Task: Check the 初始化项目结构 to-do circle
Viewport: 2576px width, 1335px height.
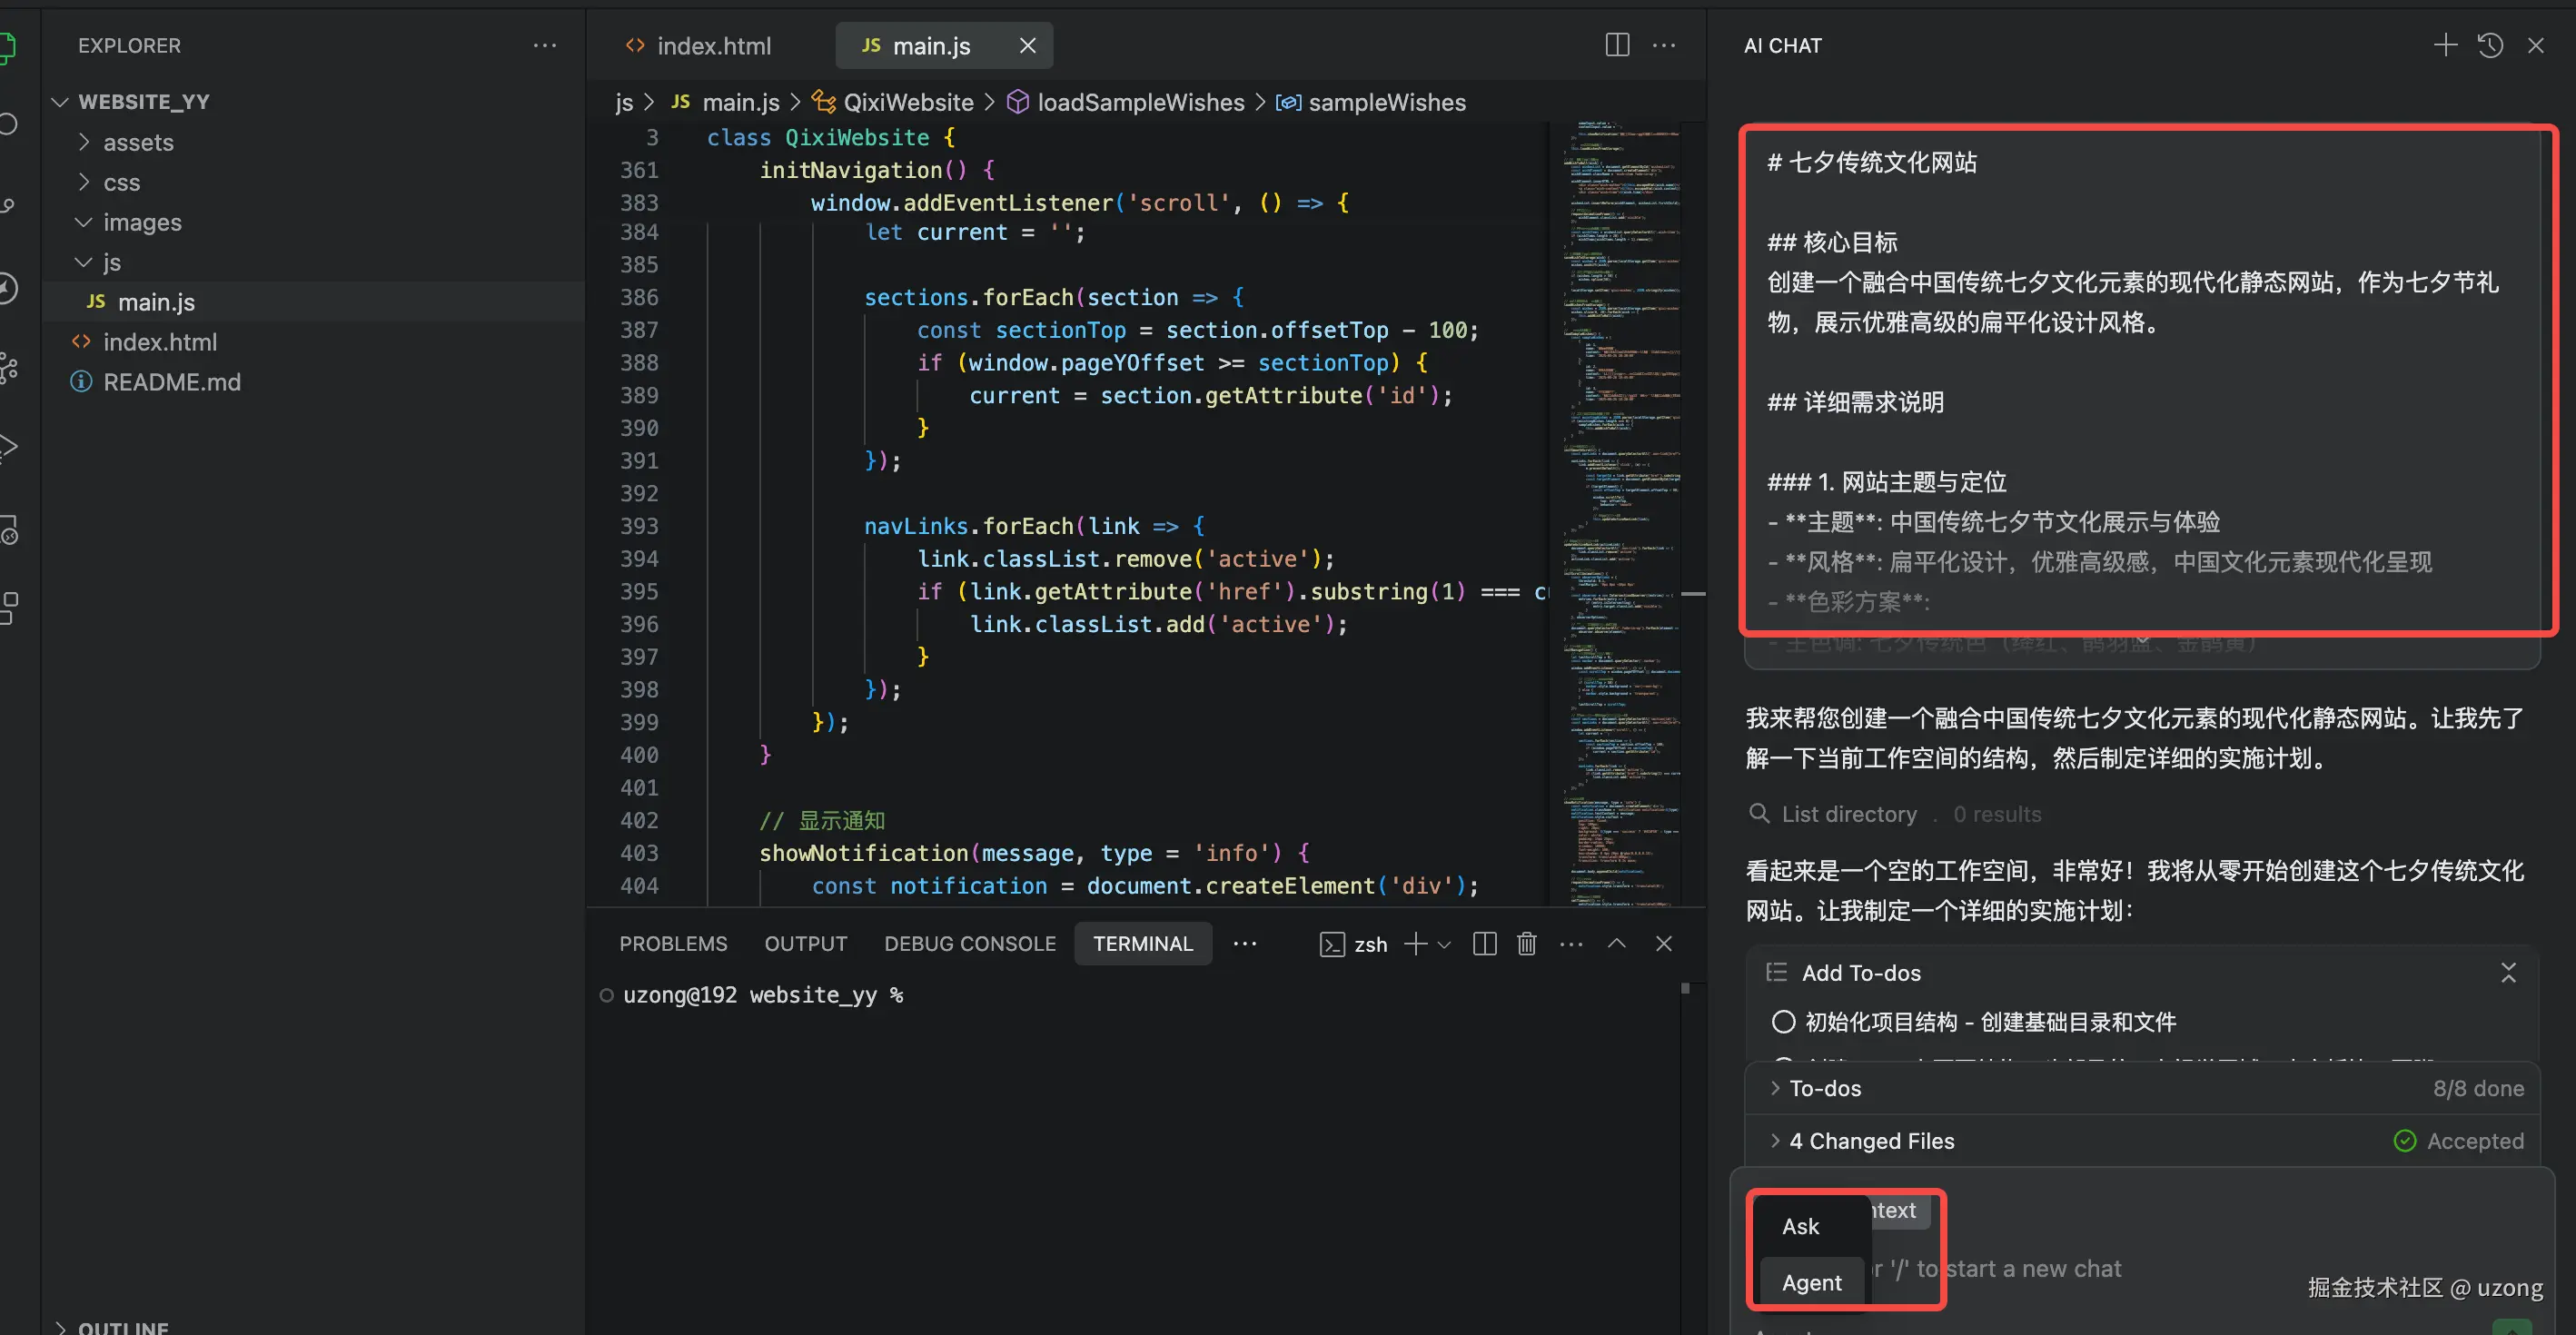Action: pyautogui.click(x=1783, y=1022)
